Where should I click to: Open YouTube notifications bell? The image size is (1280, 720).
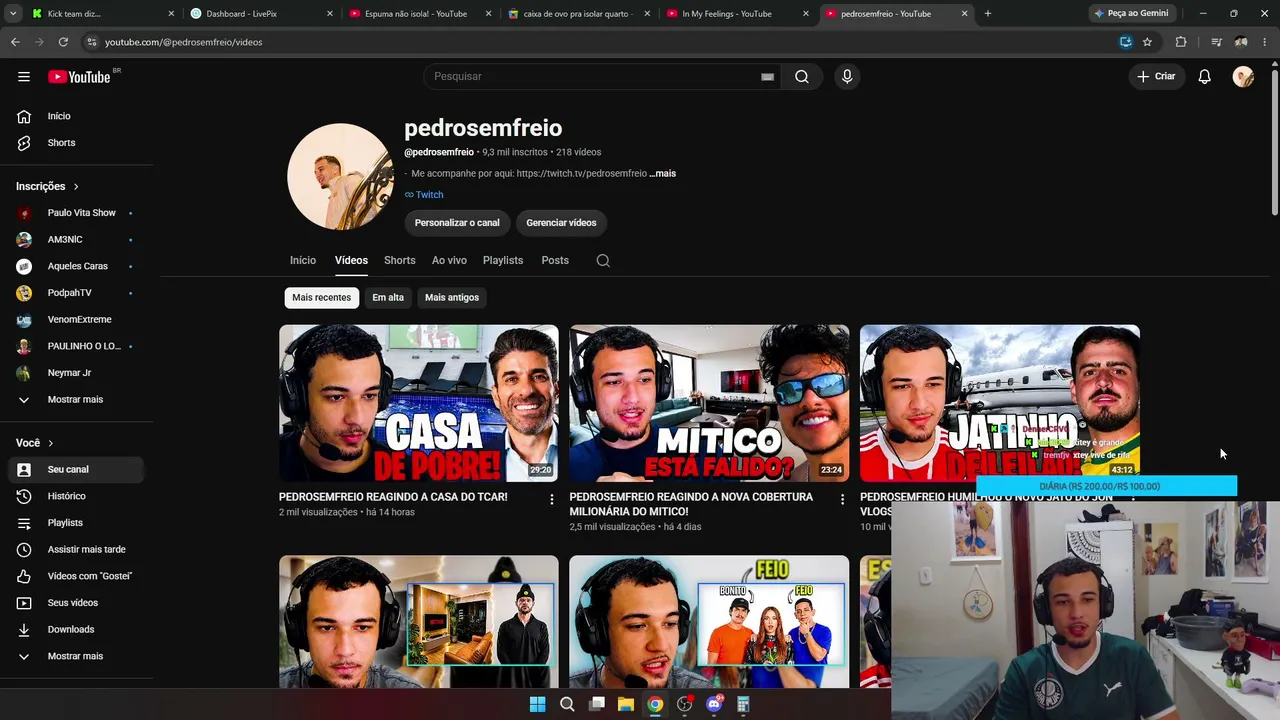1205,76
